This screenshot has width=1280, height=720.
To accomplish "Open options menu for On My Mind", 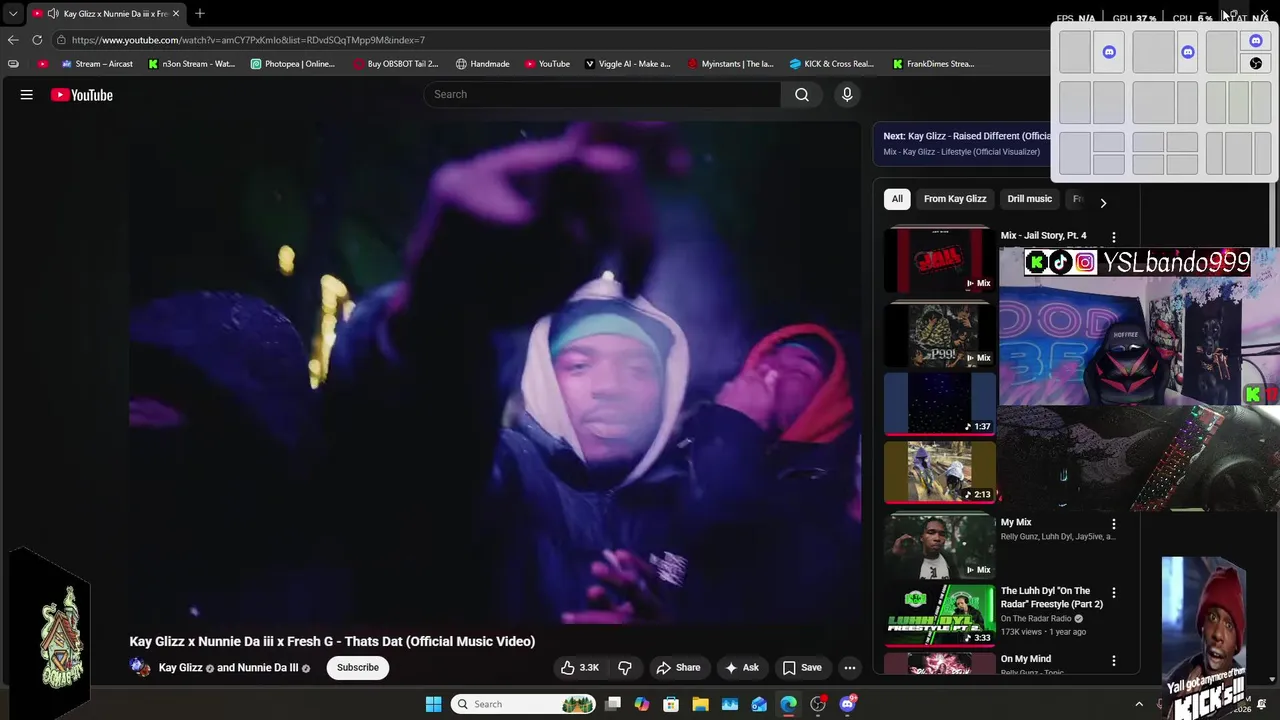I will tap(1114, 661).
